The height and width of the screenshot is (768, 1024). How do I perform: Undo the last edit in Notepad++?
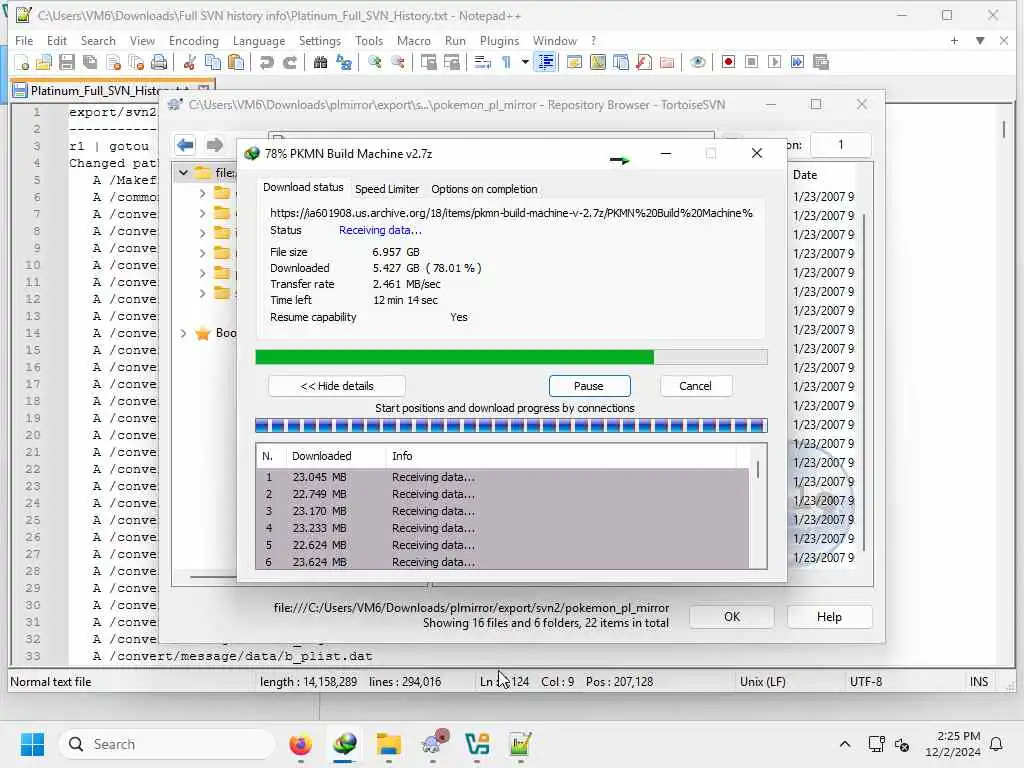coord(266,63)
